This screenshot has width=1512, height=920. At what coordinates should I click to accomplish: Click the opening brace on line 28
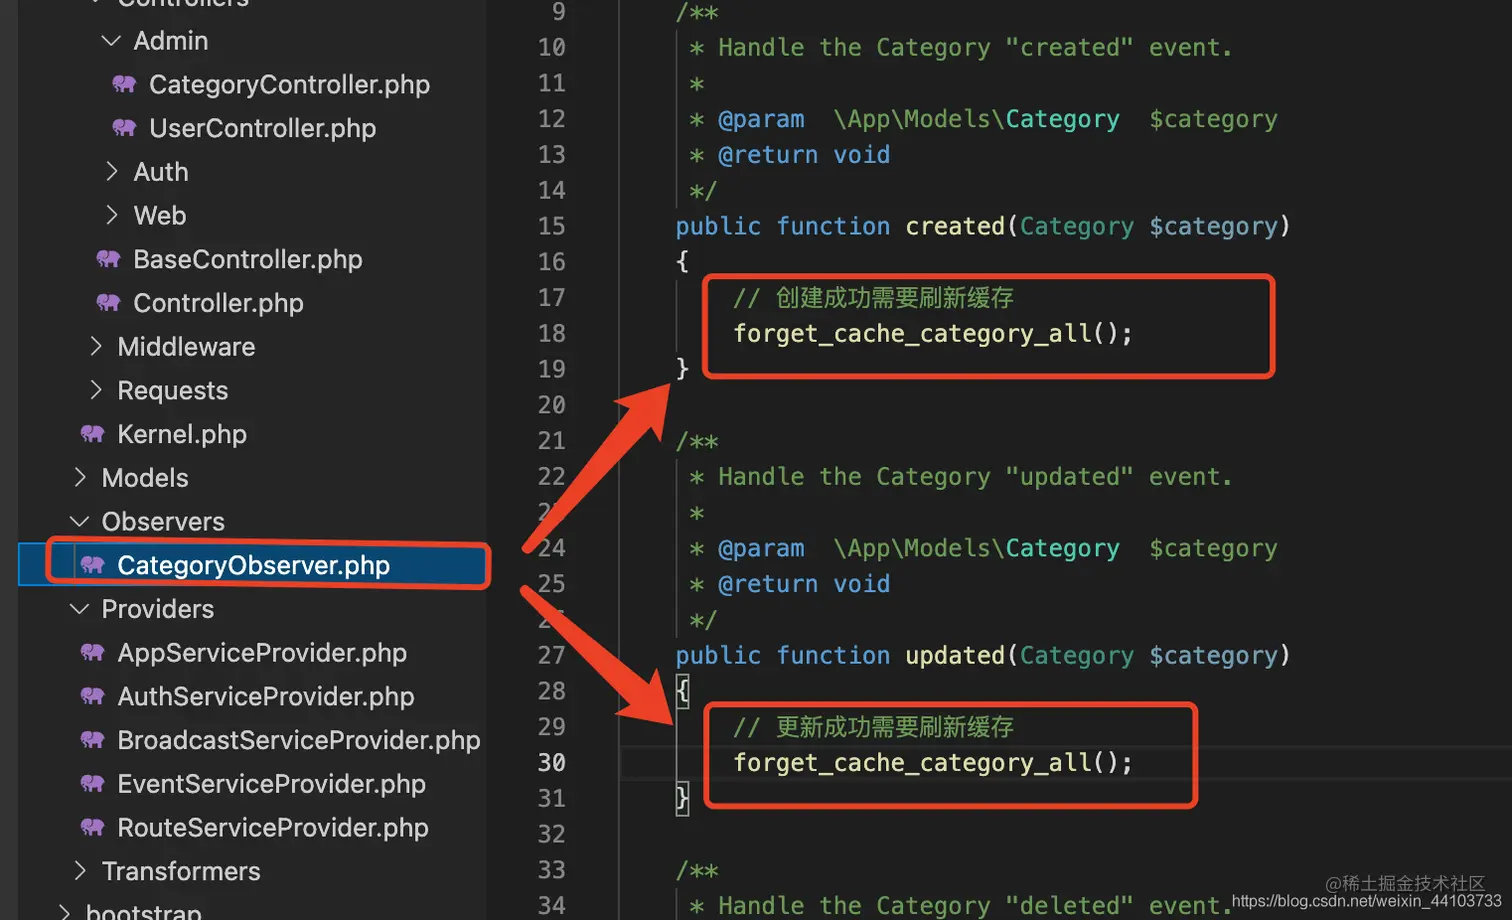point(682,691)
